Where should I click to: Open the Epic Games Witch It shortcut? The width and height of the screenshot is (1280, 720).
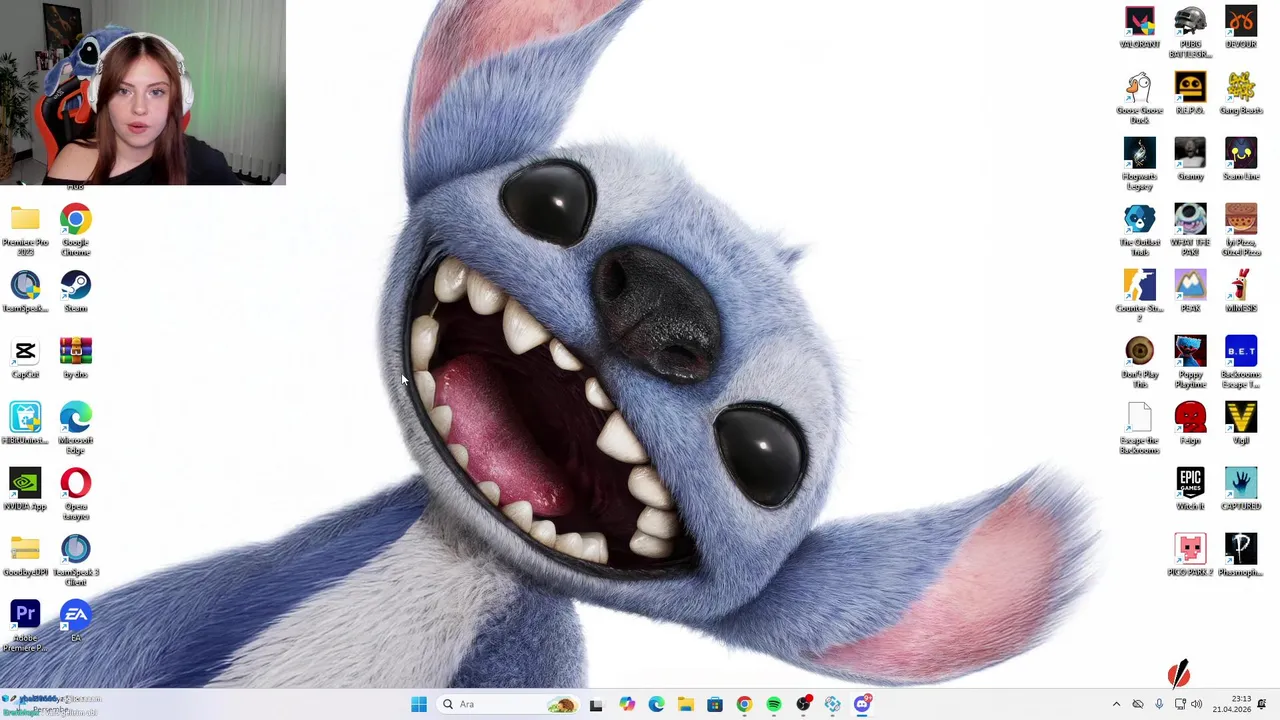pyautogui.click(x=1190, y=490)
